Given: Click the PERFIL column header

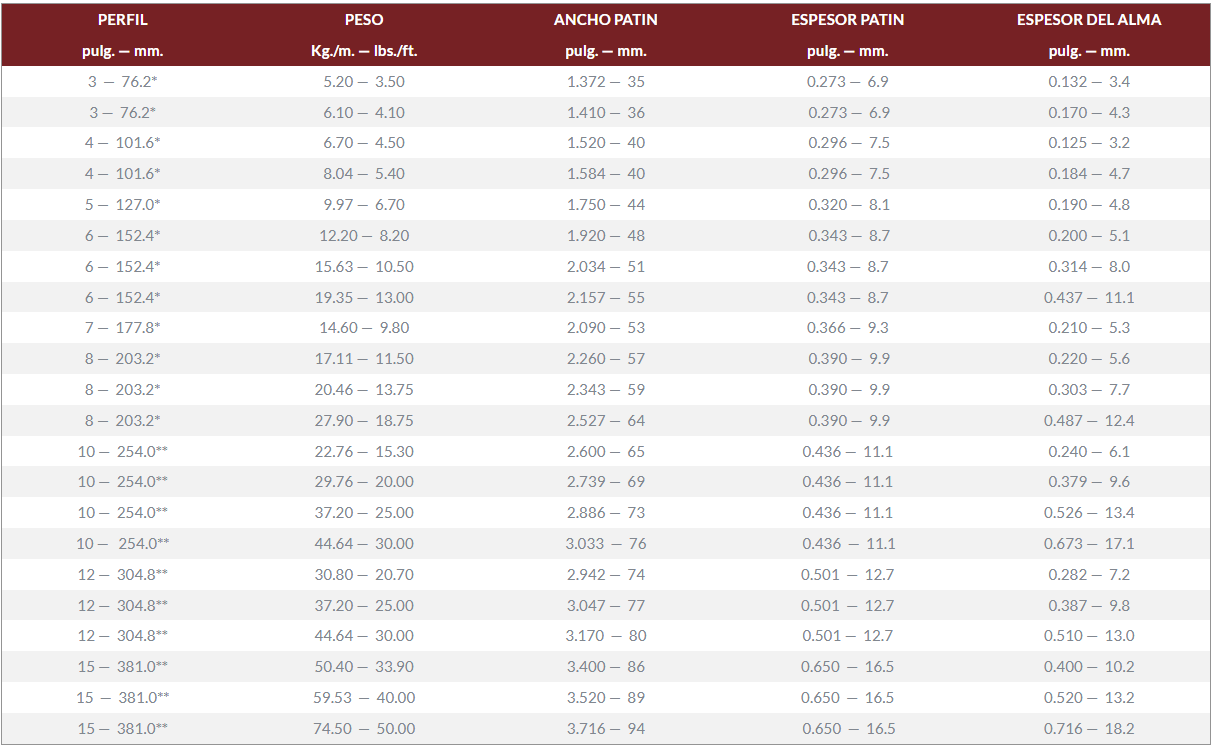Looking at the screenshot, I should [x=122, y=20].
